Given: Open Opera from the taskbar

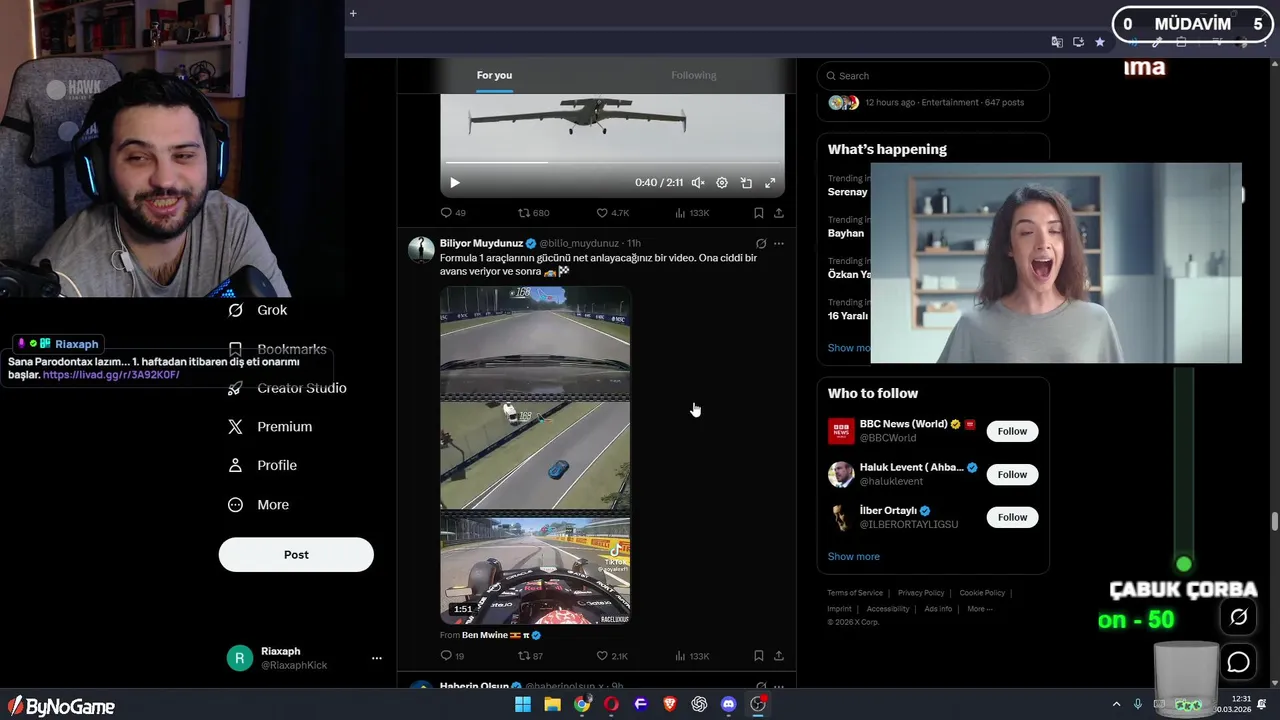Looking at the screenshot, I should [611, 705].
